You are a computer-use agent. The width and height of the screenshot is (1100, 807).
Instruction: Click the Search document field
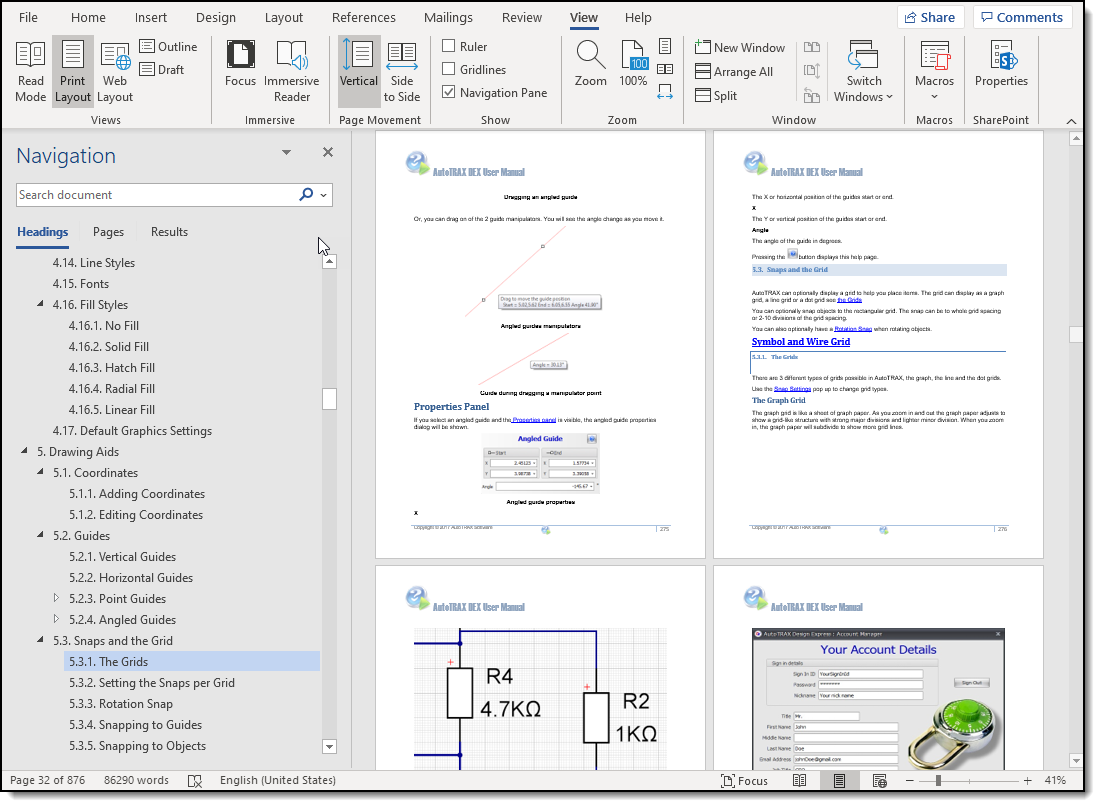coord(155,195)
